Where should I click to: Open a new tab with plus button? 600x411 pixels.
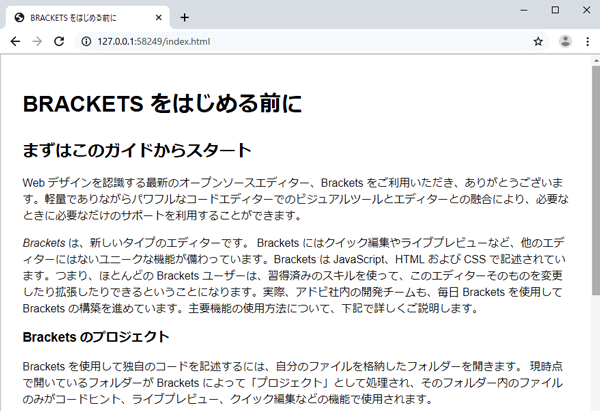(184, 18)
